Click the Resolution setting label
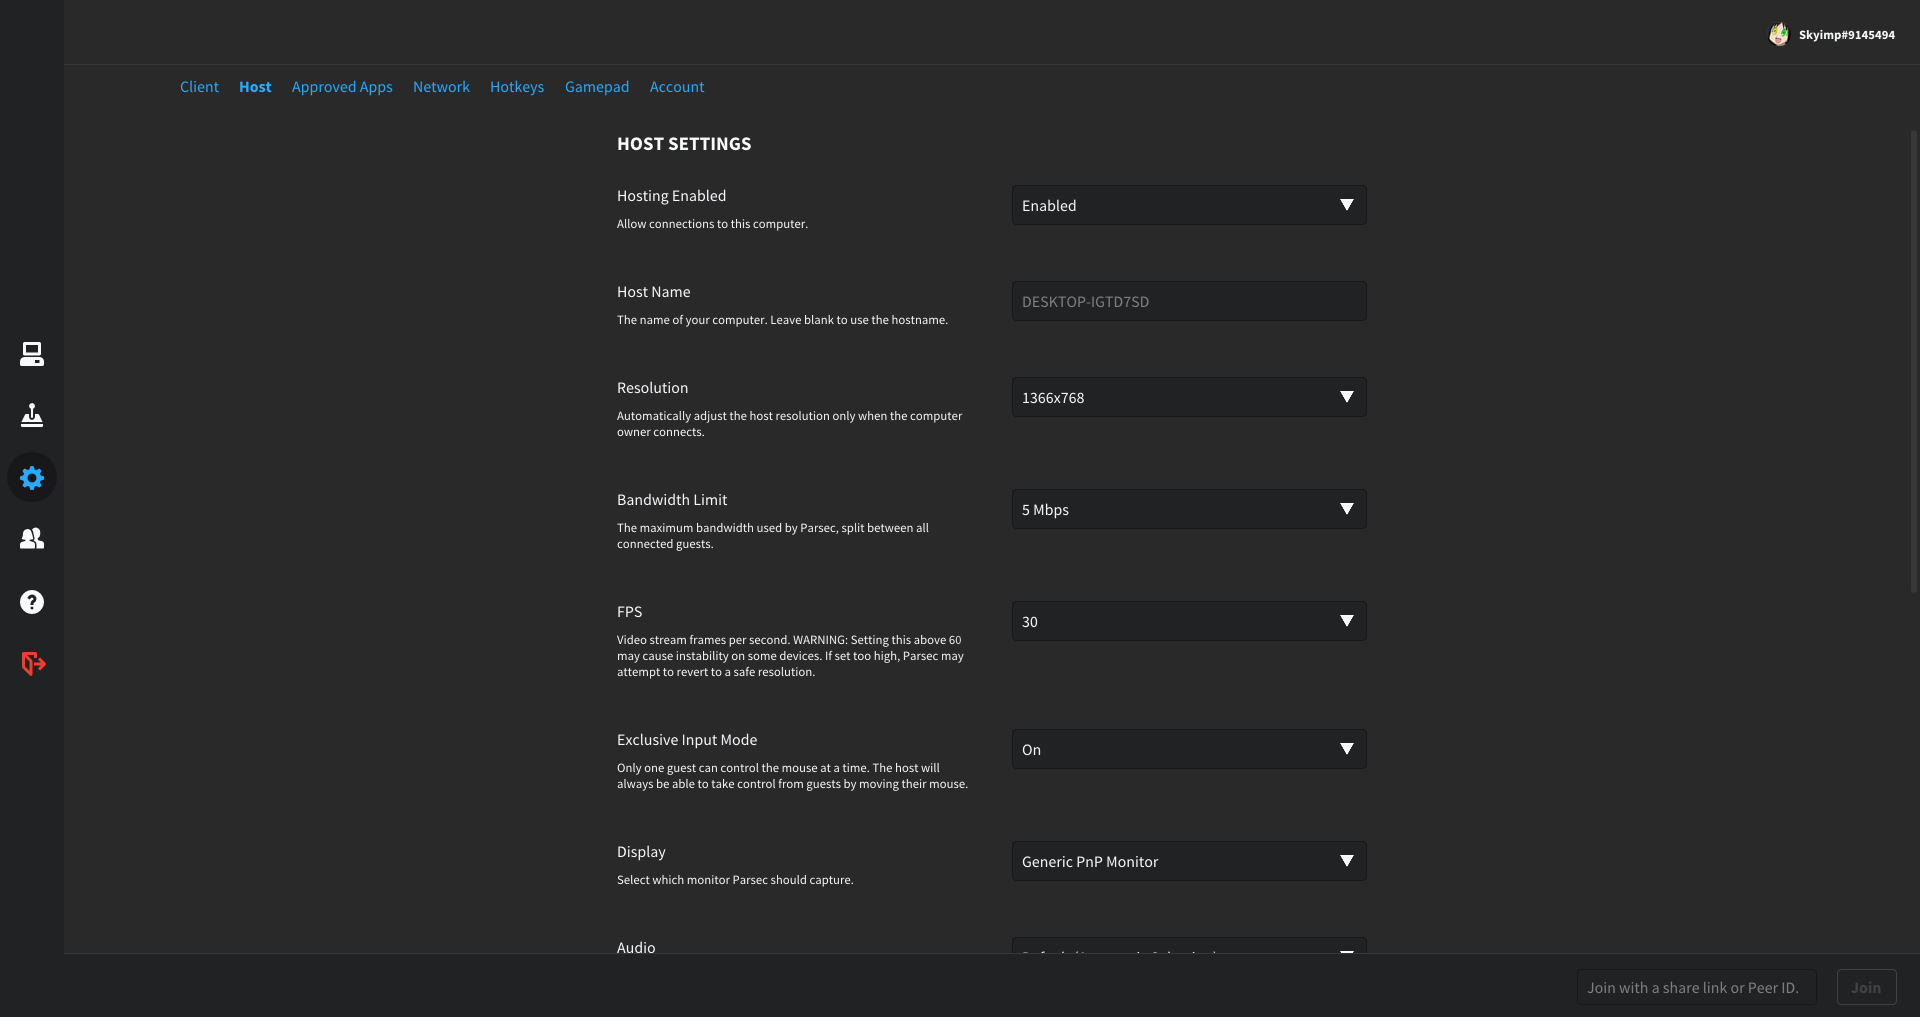The height and width of the screenshot is (1017, 1920). 652,388
